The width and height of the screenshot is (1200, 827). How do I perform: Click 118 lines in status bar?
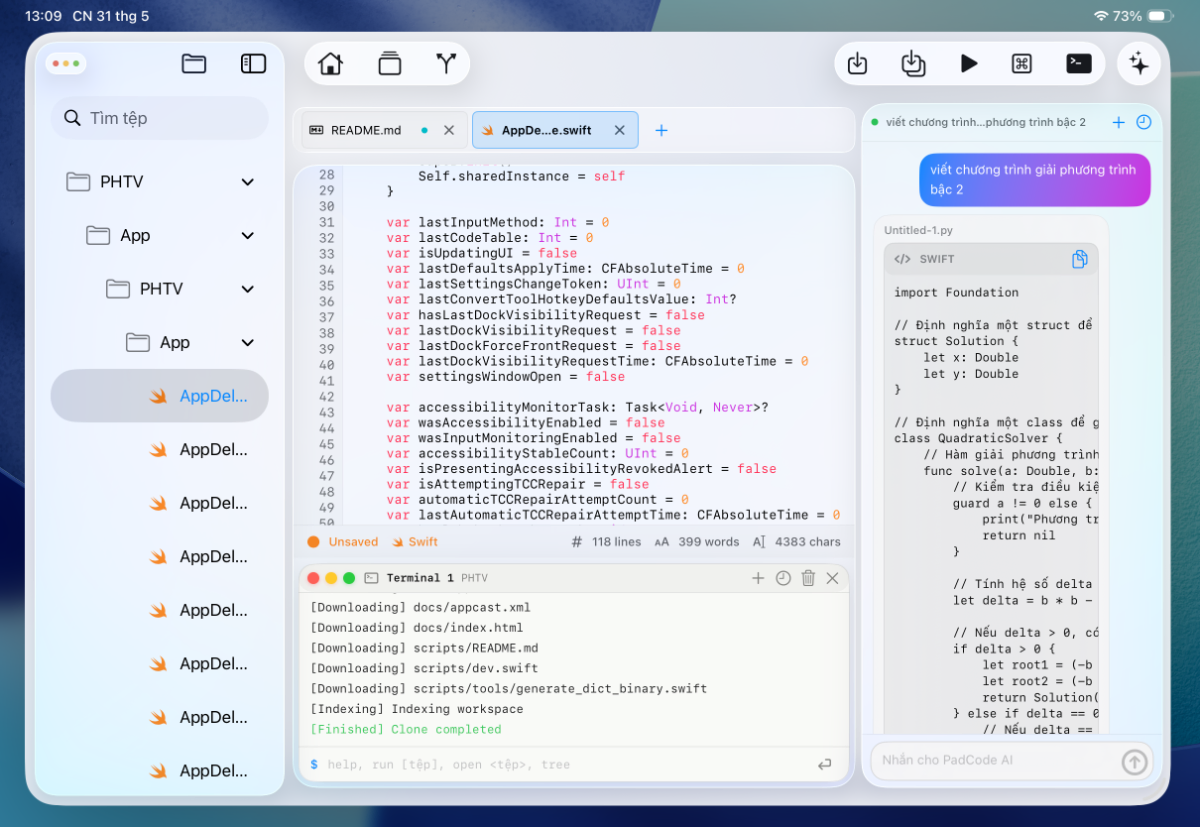click(616, 542)
